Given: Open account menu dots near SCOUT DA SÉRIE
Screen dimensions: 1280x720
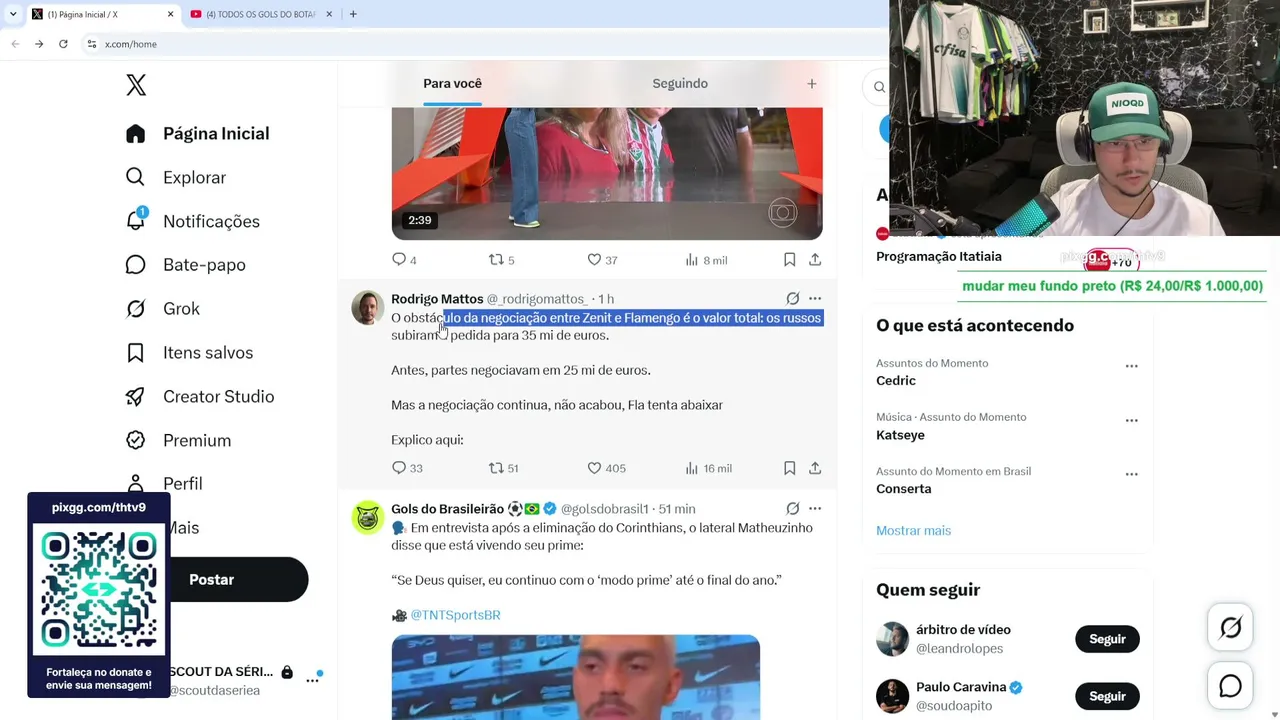Looking at the screenshot, I should [x=312, y=680].
